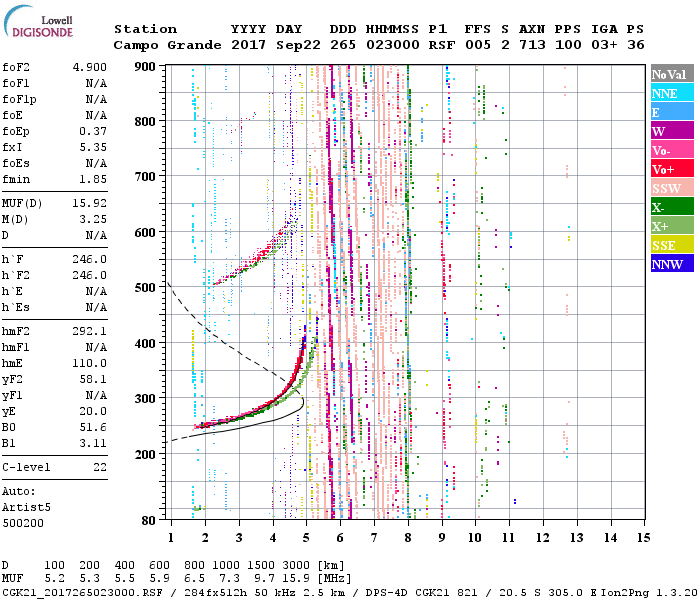Viewport: 700px width, 600px height.
Task: Click the NNE legend color box
Action: coord(672,93)
